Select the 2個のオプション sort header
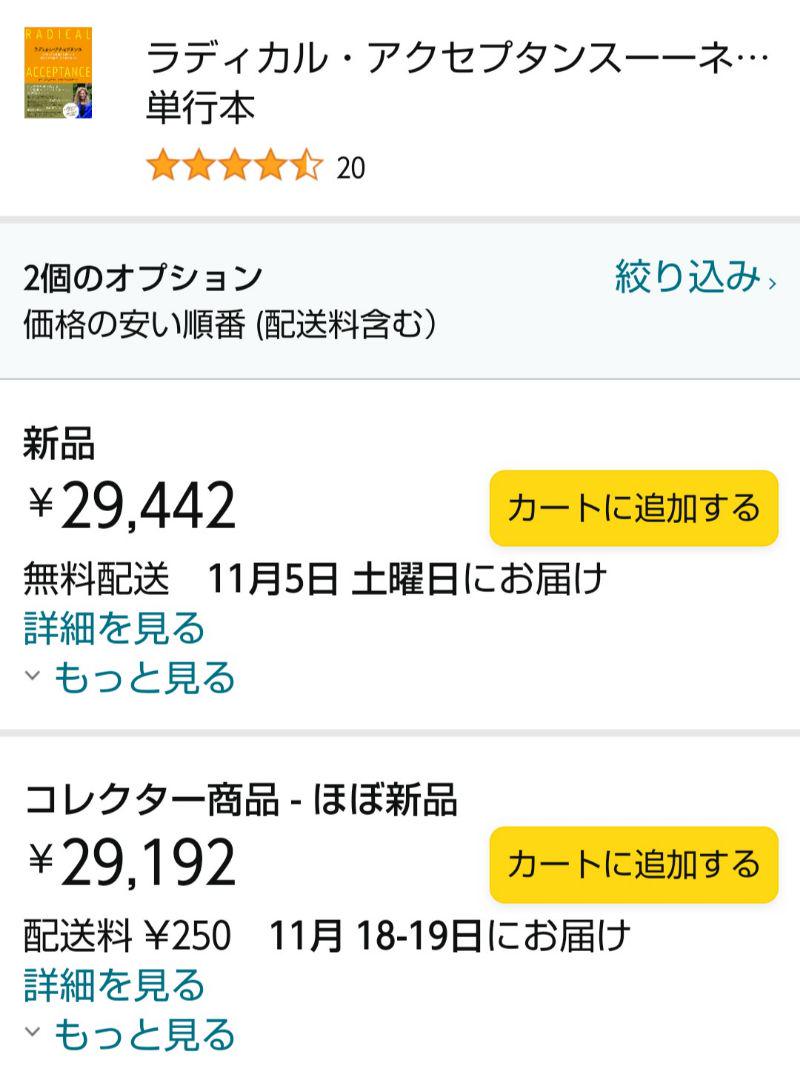 tap(143, 278)
